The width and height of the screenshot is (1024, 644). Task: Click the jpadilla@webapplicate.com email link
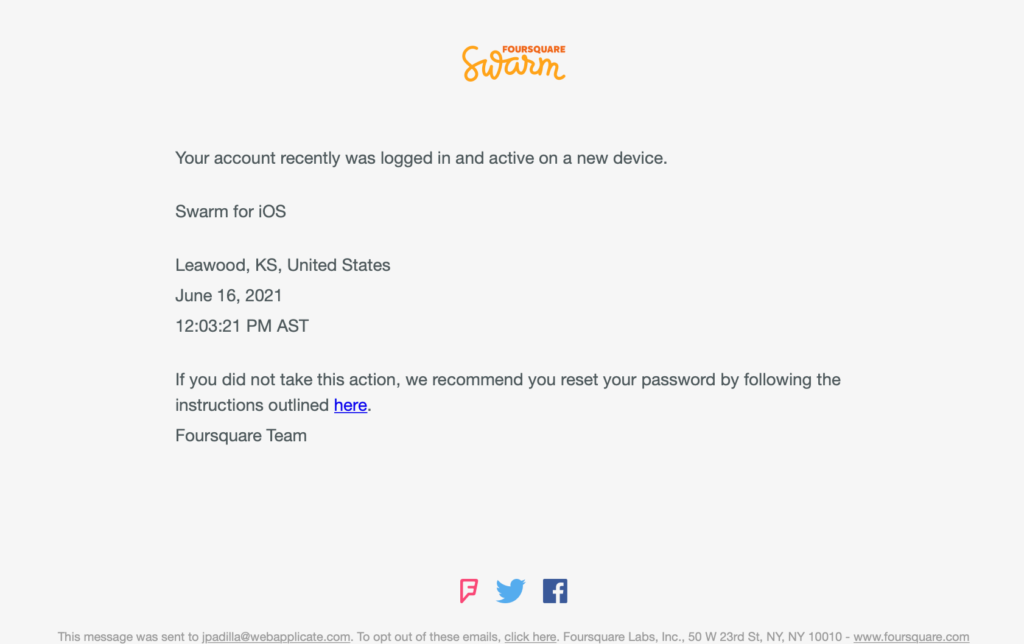(x=276, y=636)
